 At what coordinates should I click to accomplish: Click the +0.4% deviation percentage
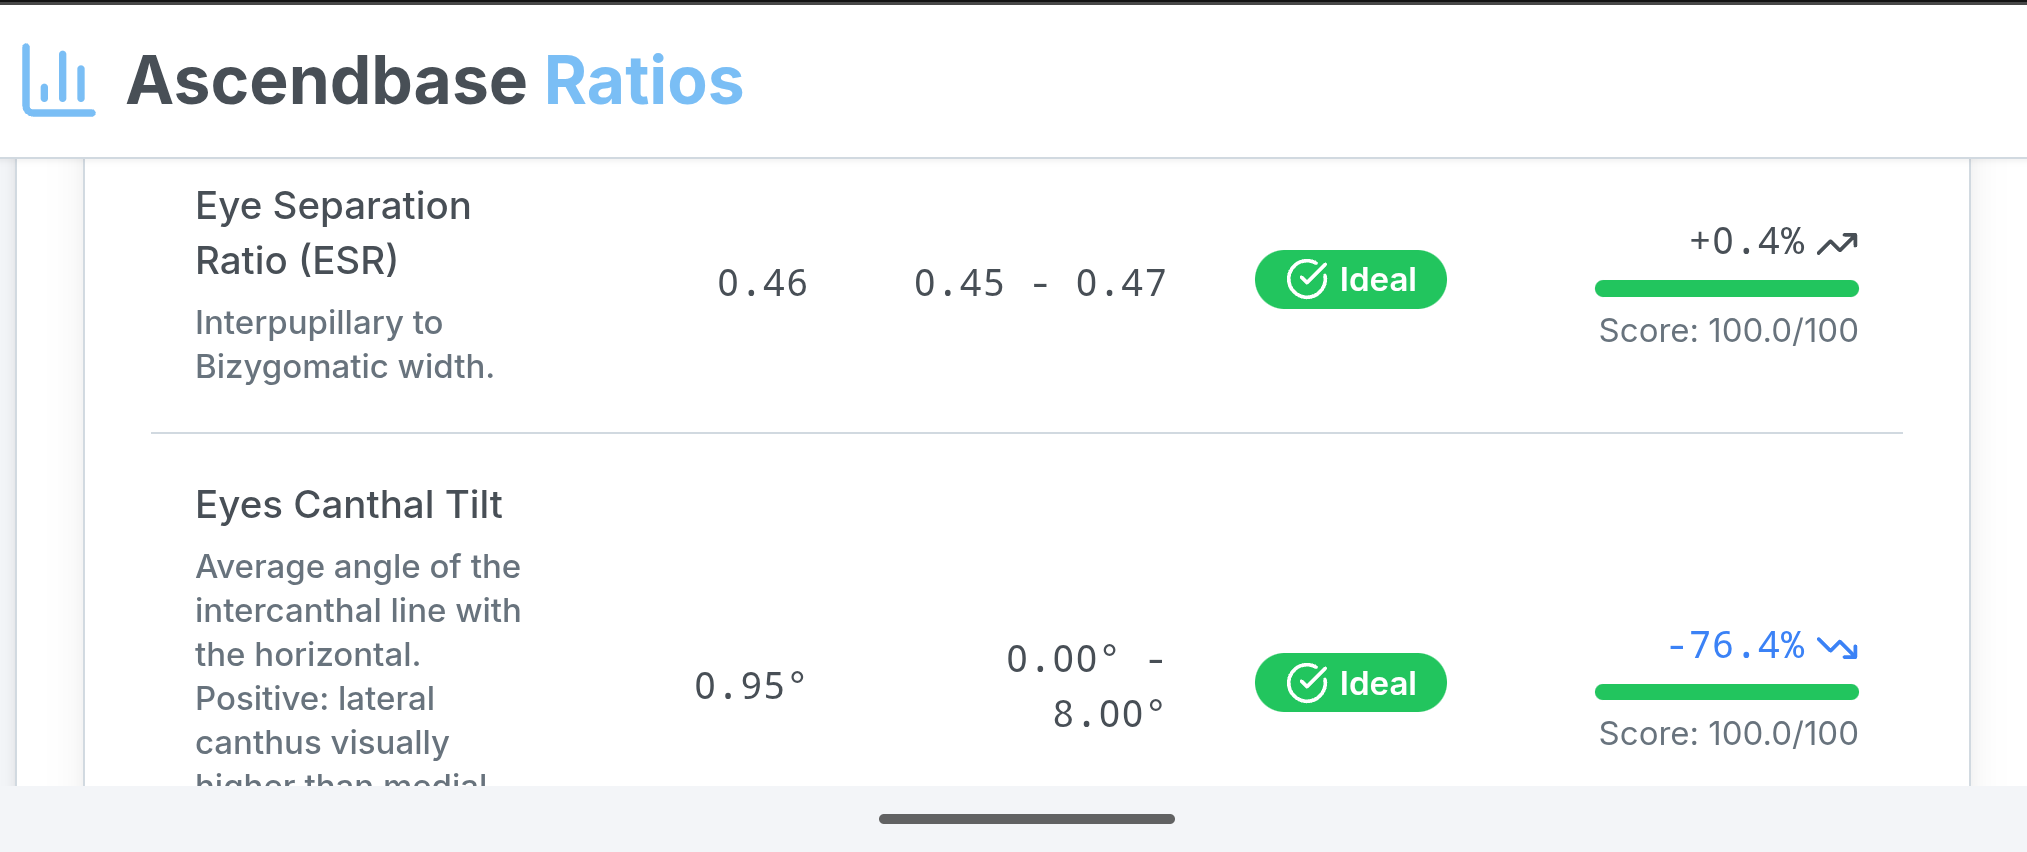[x=1746, y=242]
